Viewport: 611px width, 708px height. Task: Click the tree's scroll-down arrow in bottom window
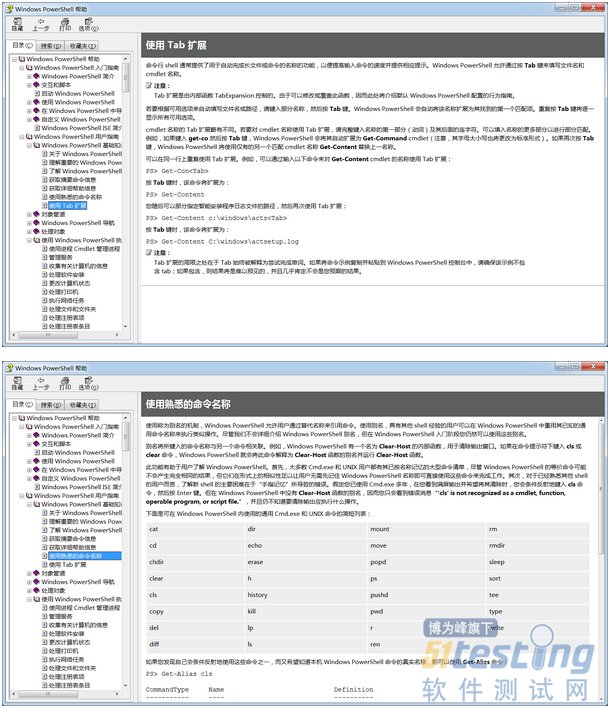[126, 685]
